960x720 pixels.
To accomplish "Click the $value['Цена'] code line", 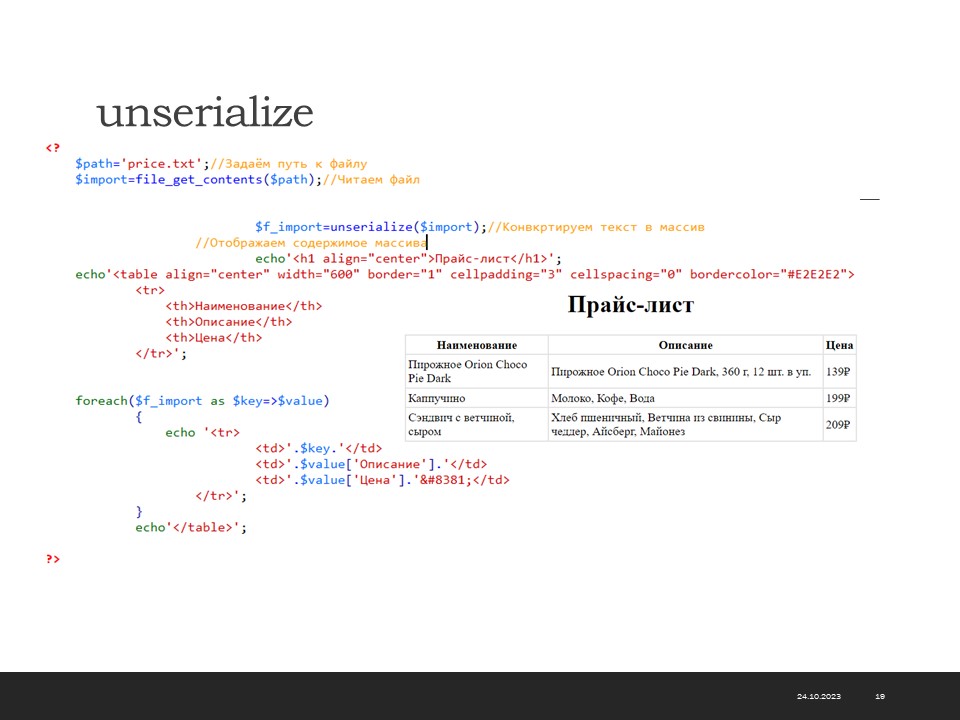I will click(382, 480).
